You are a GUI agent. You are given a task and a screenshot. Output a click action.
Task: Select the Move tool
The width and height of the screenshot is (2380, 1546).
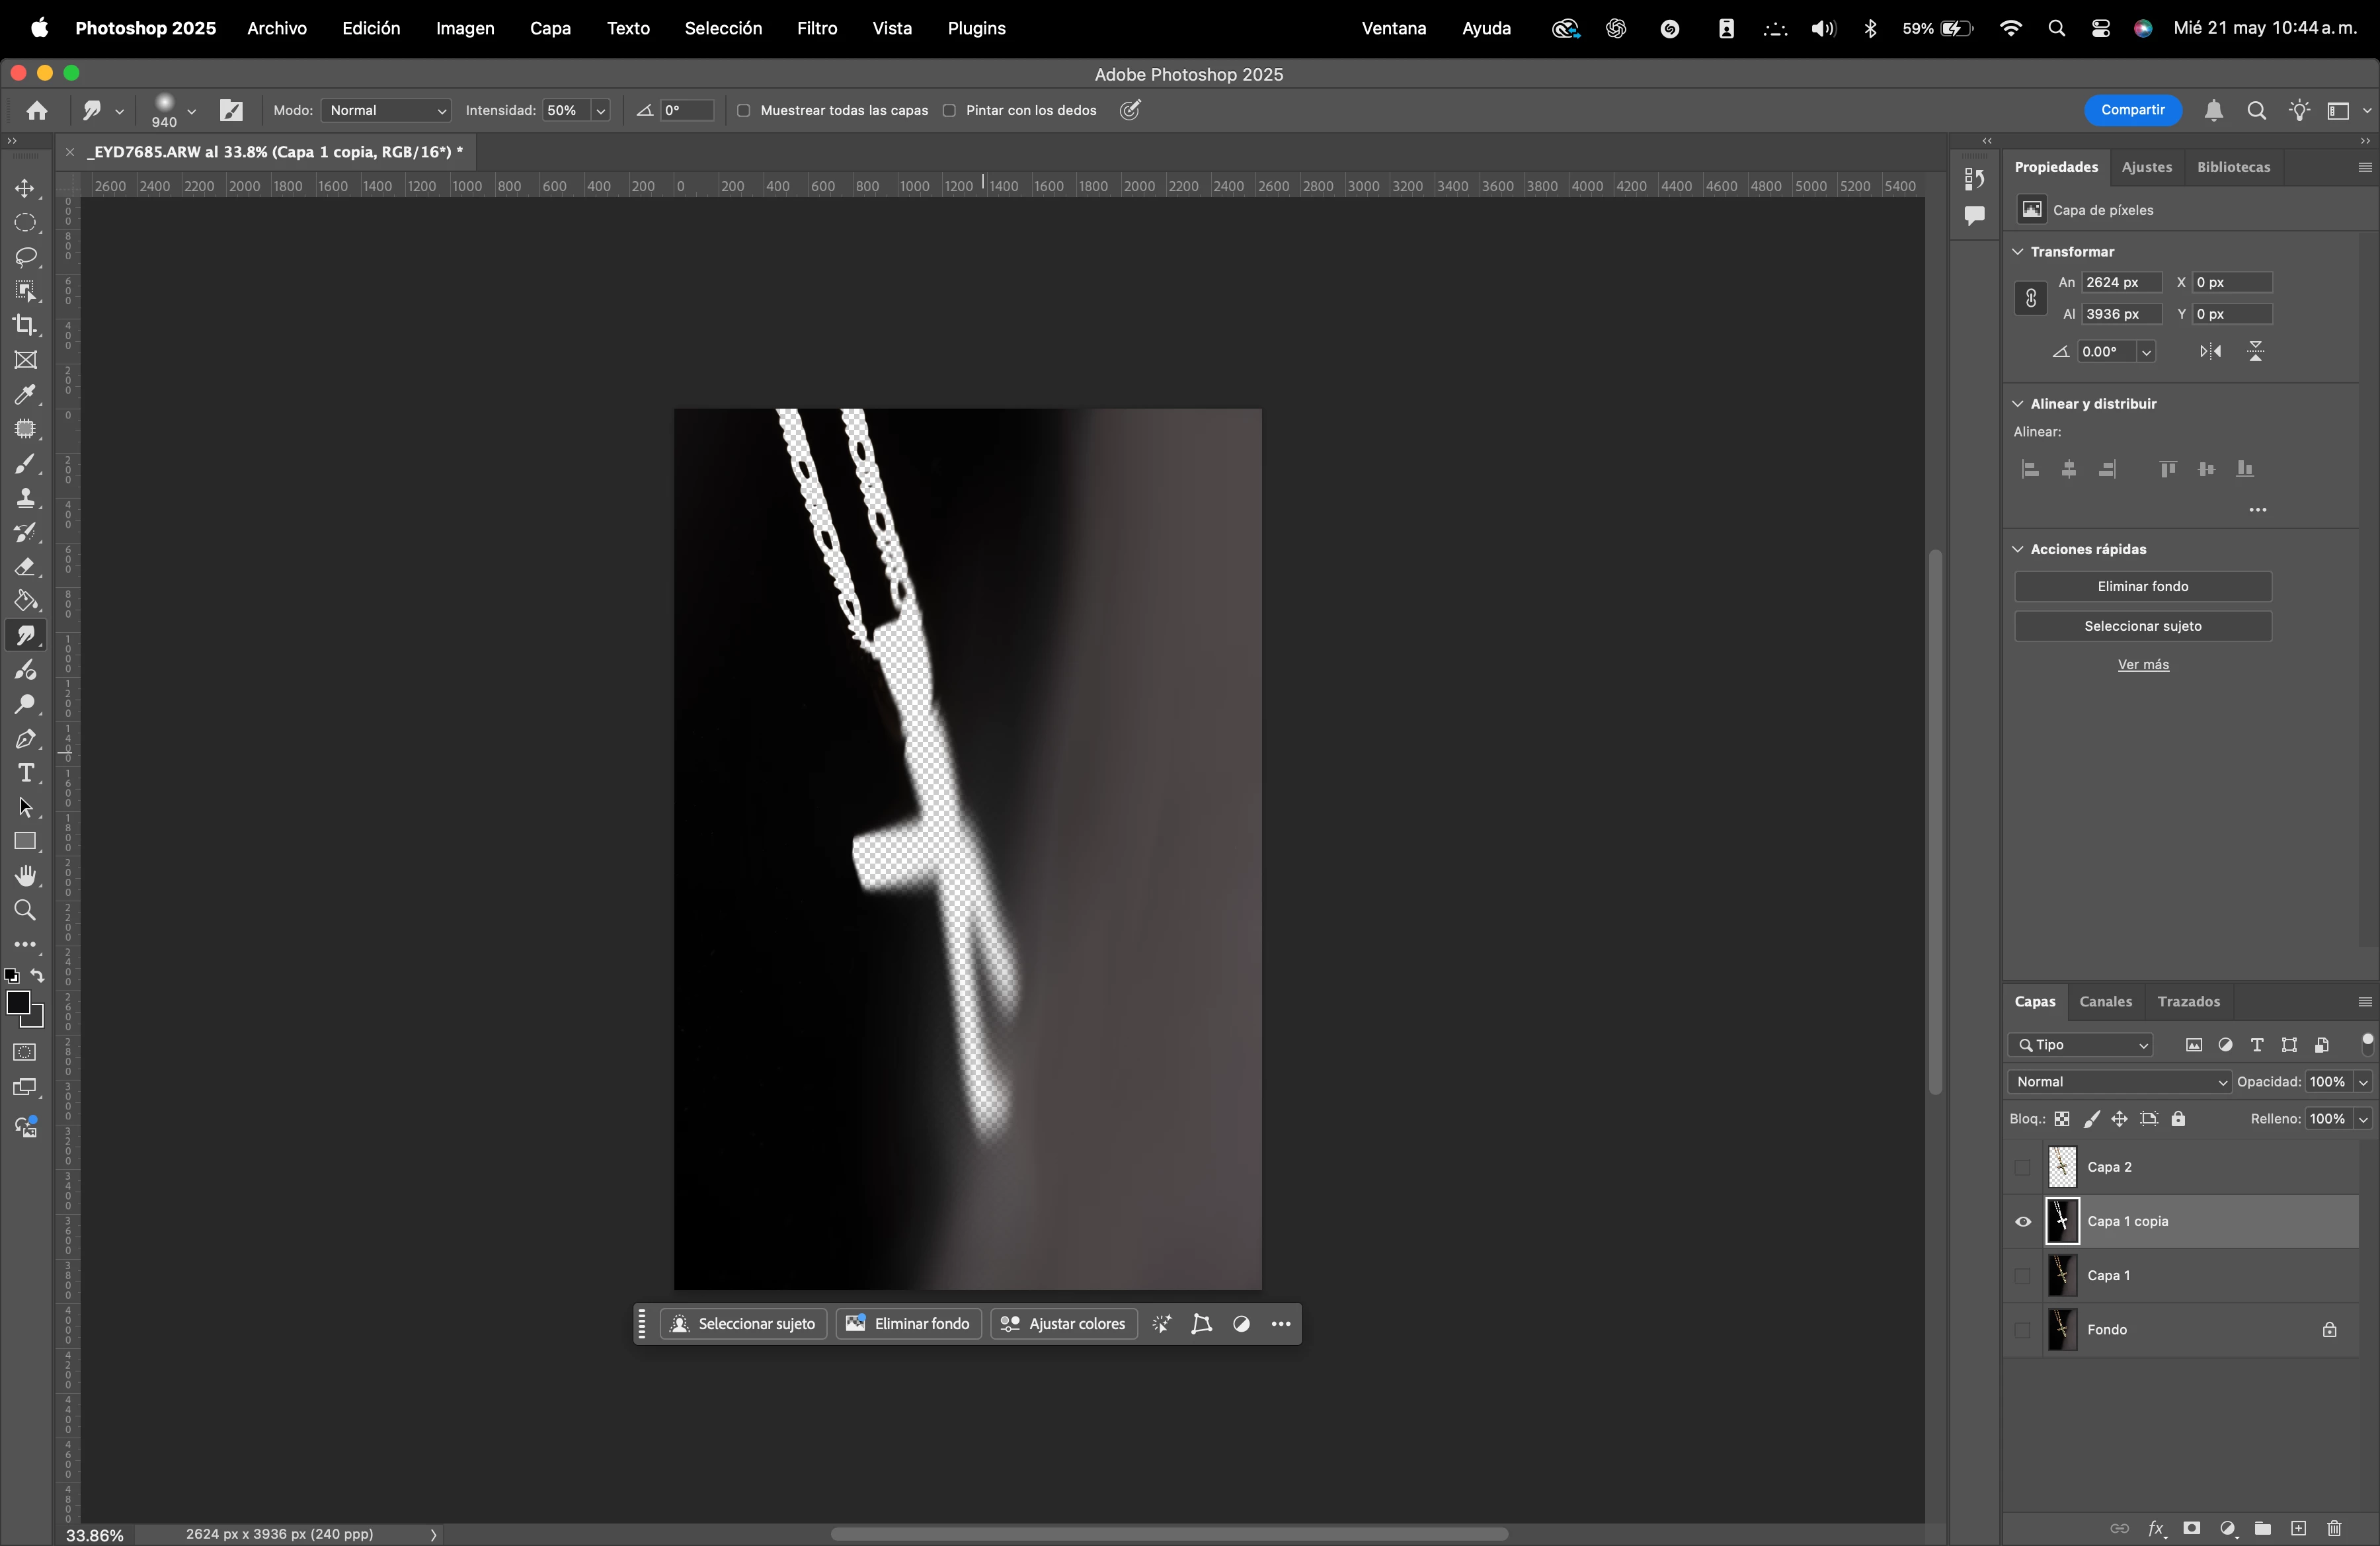point(25,188)
